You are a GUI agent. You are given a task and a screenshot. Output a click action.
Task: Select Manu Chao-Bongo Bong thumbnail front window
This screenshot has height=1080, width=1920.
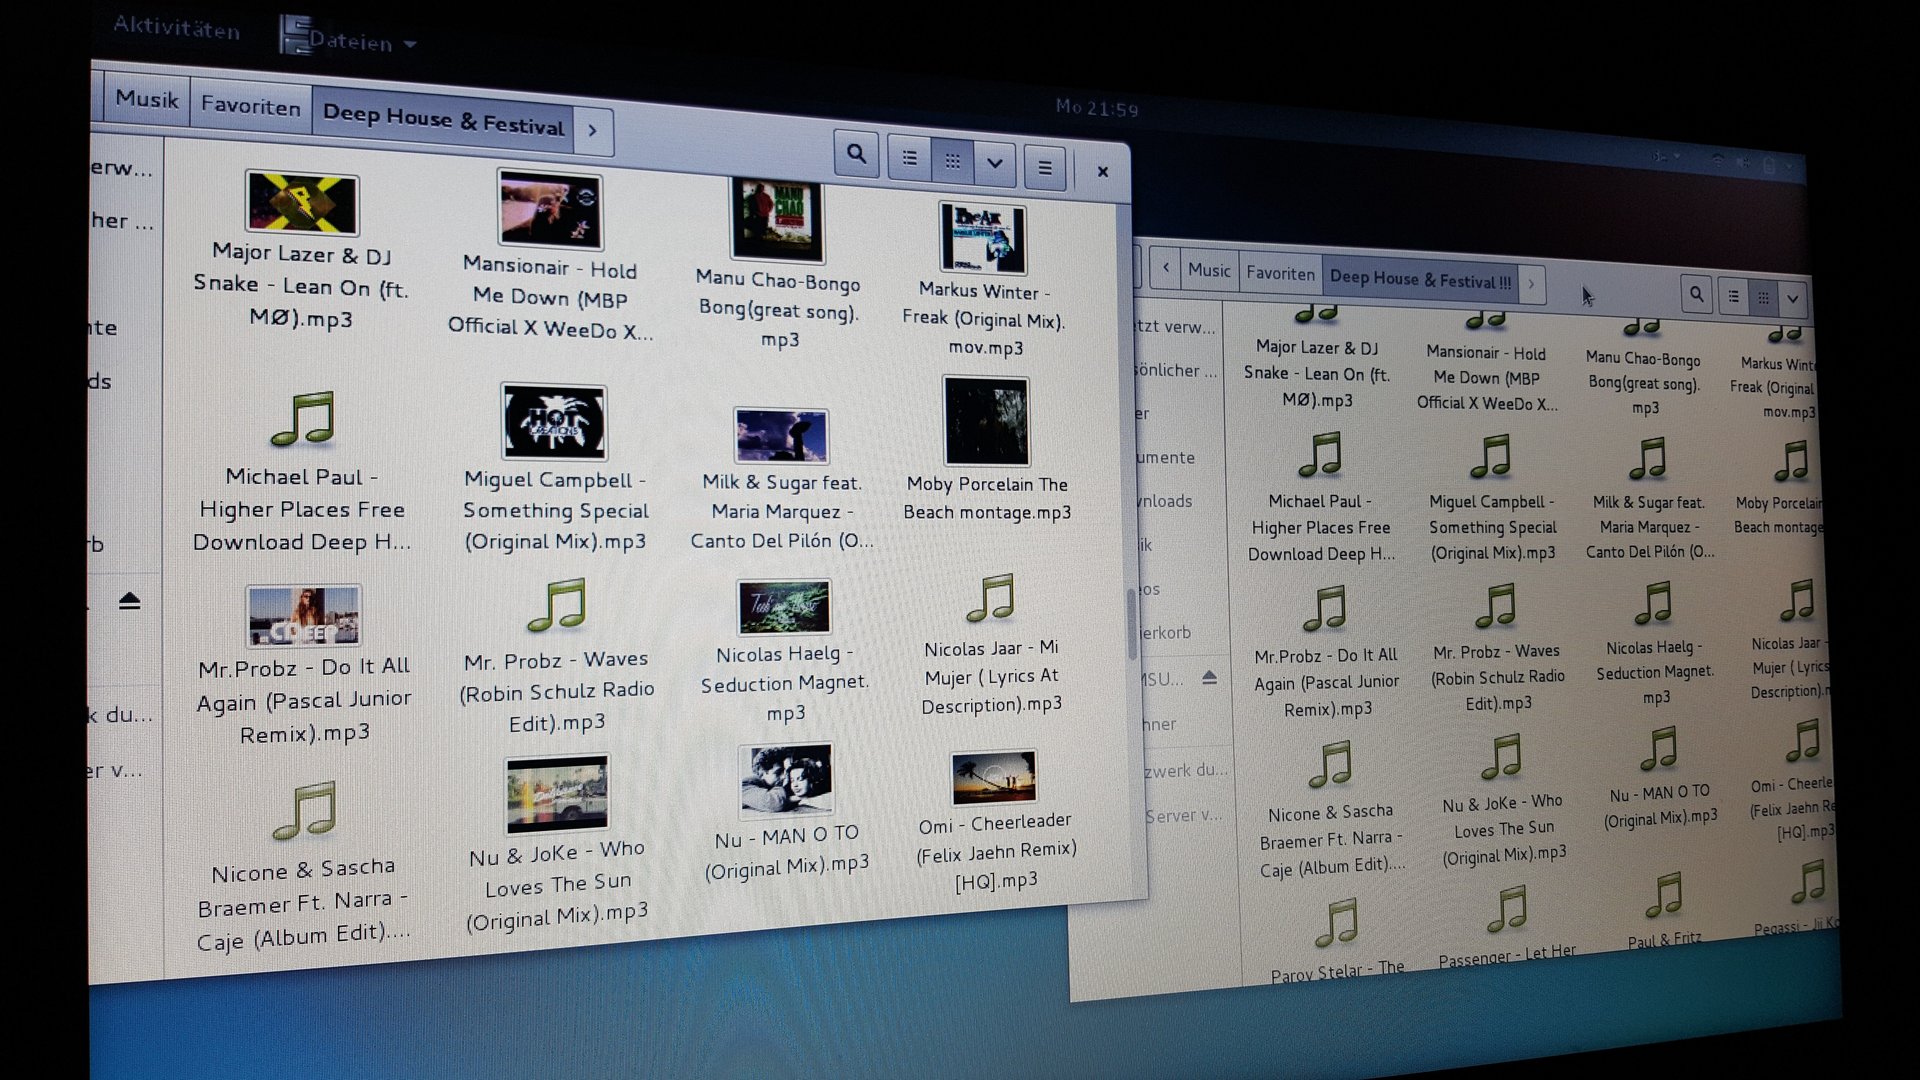coord(777,220)
